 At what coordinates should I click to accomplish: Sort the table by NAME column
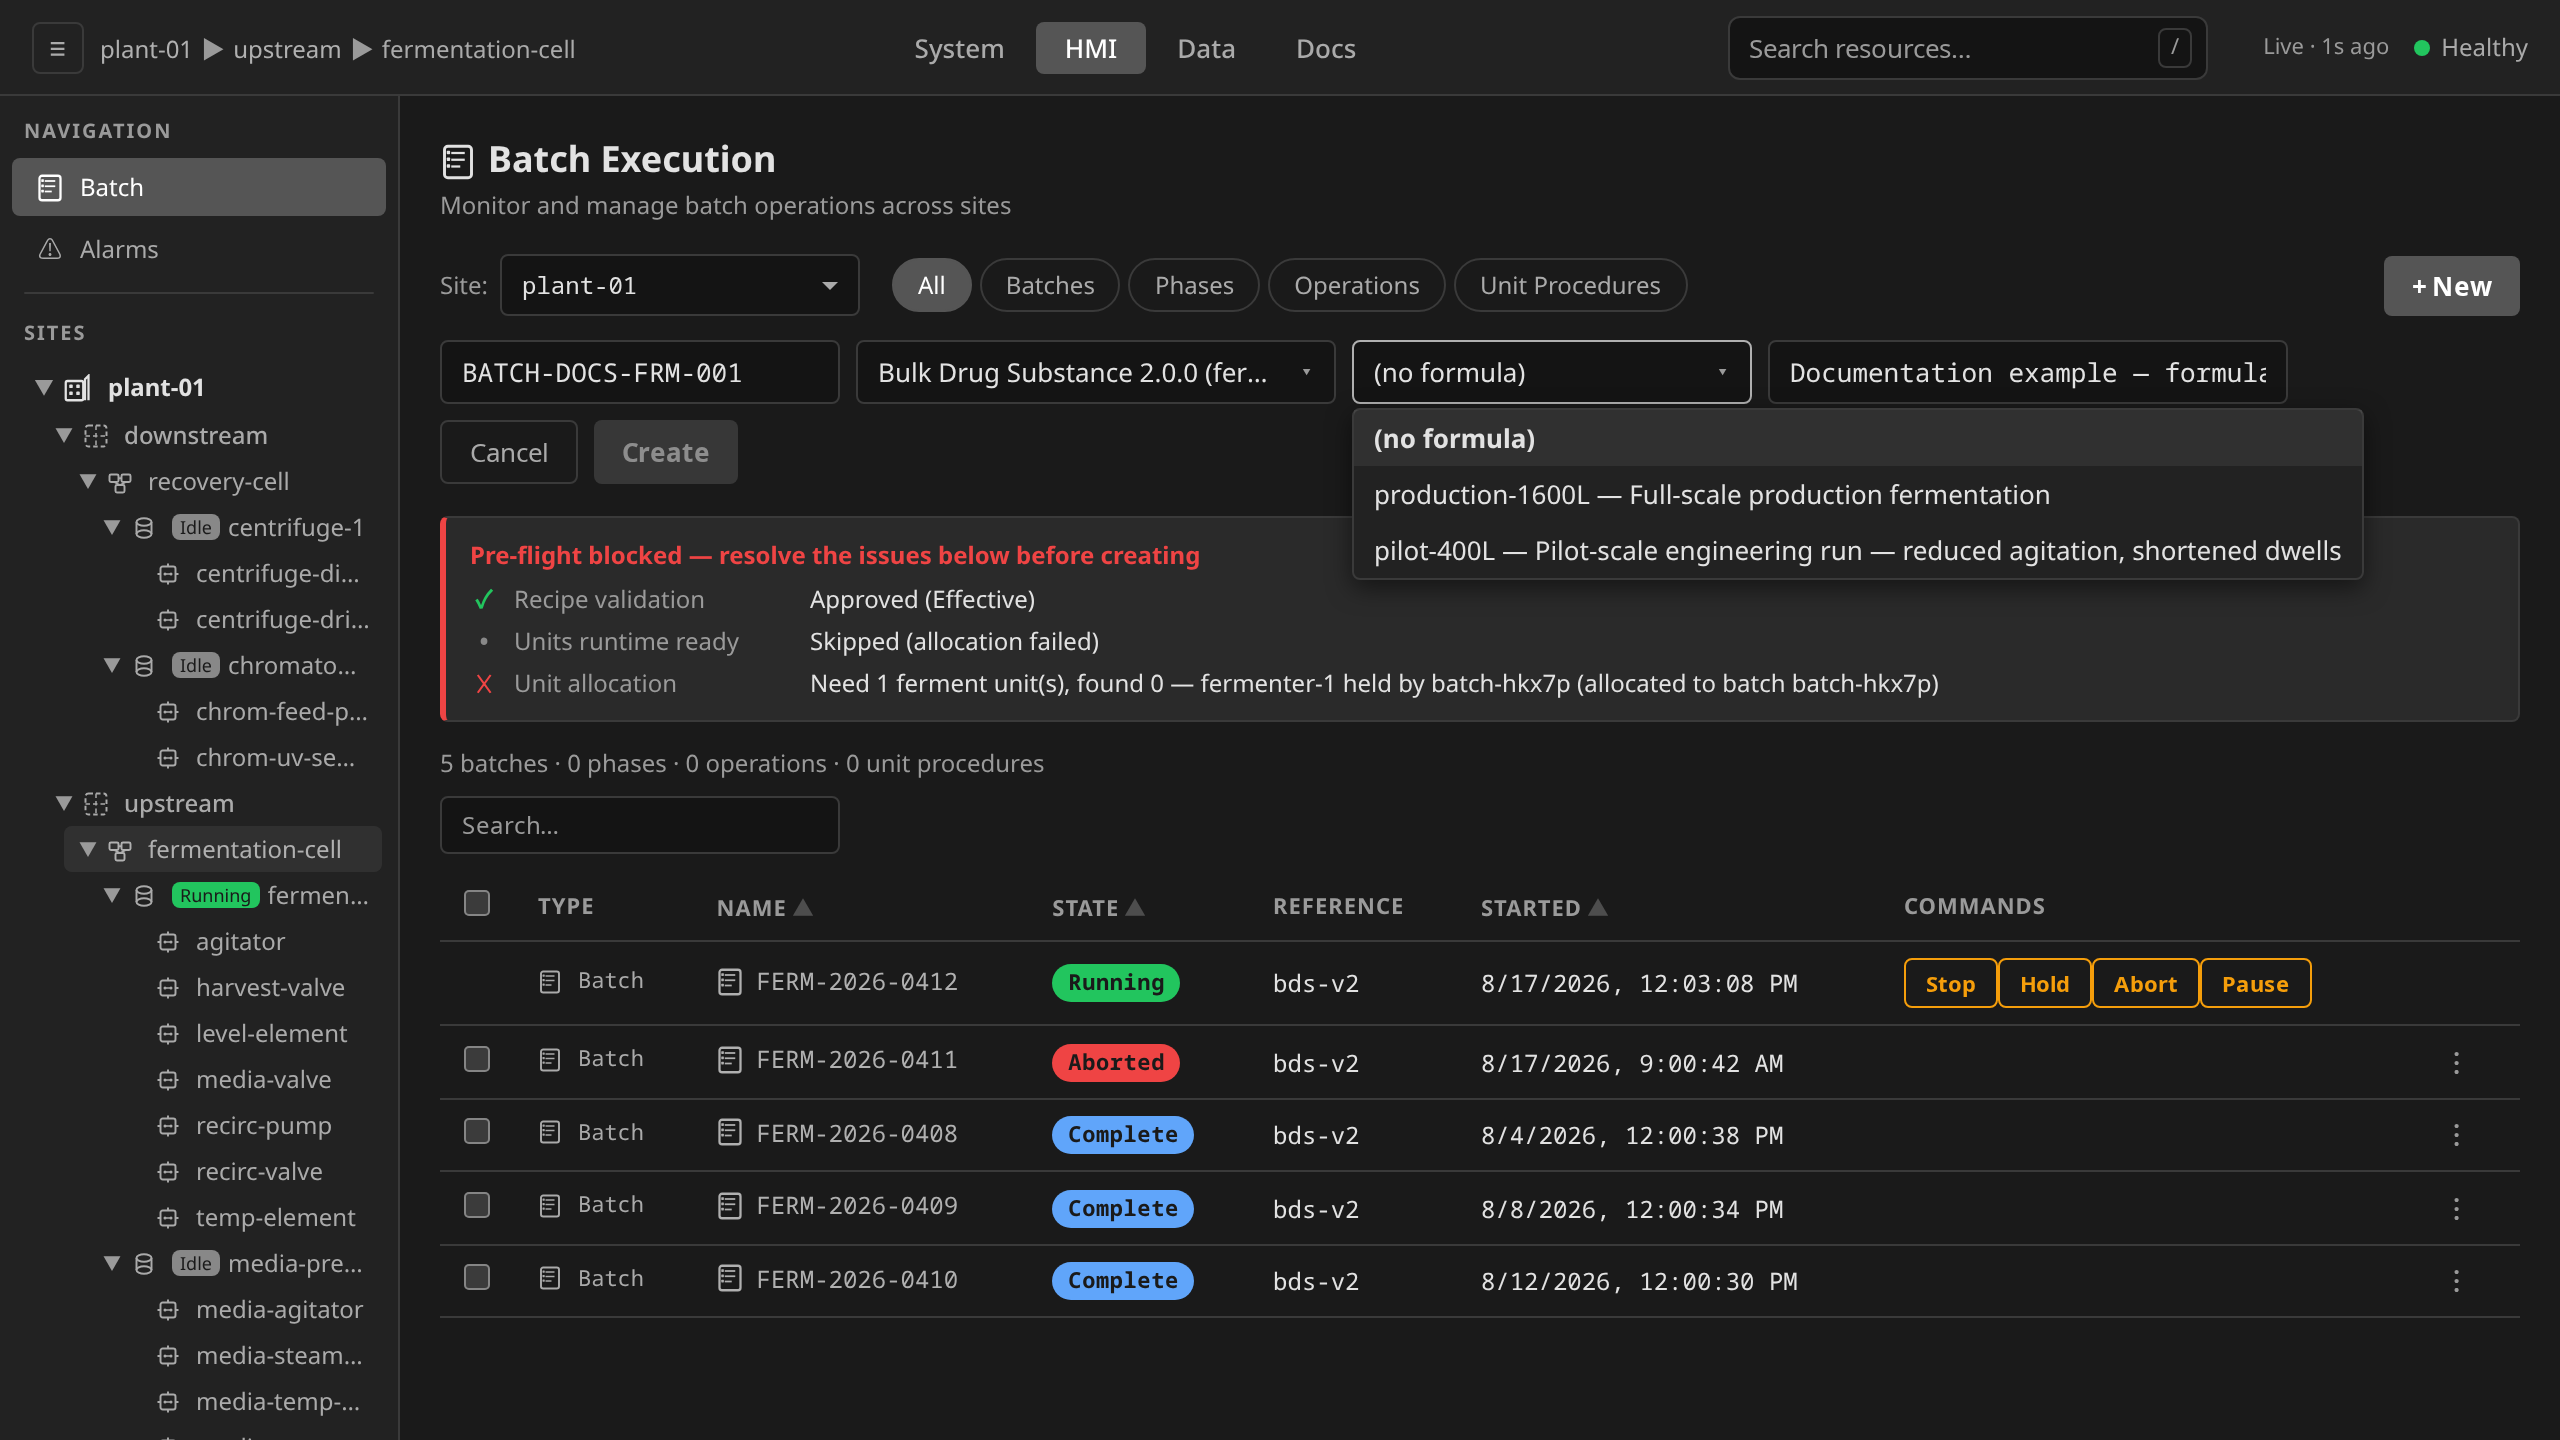tap(764, 907)
